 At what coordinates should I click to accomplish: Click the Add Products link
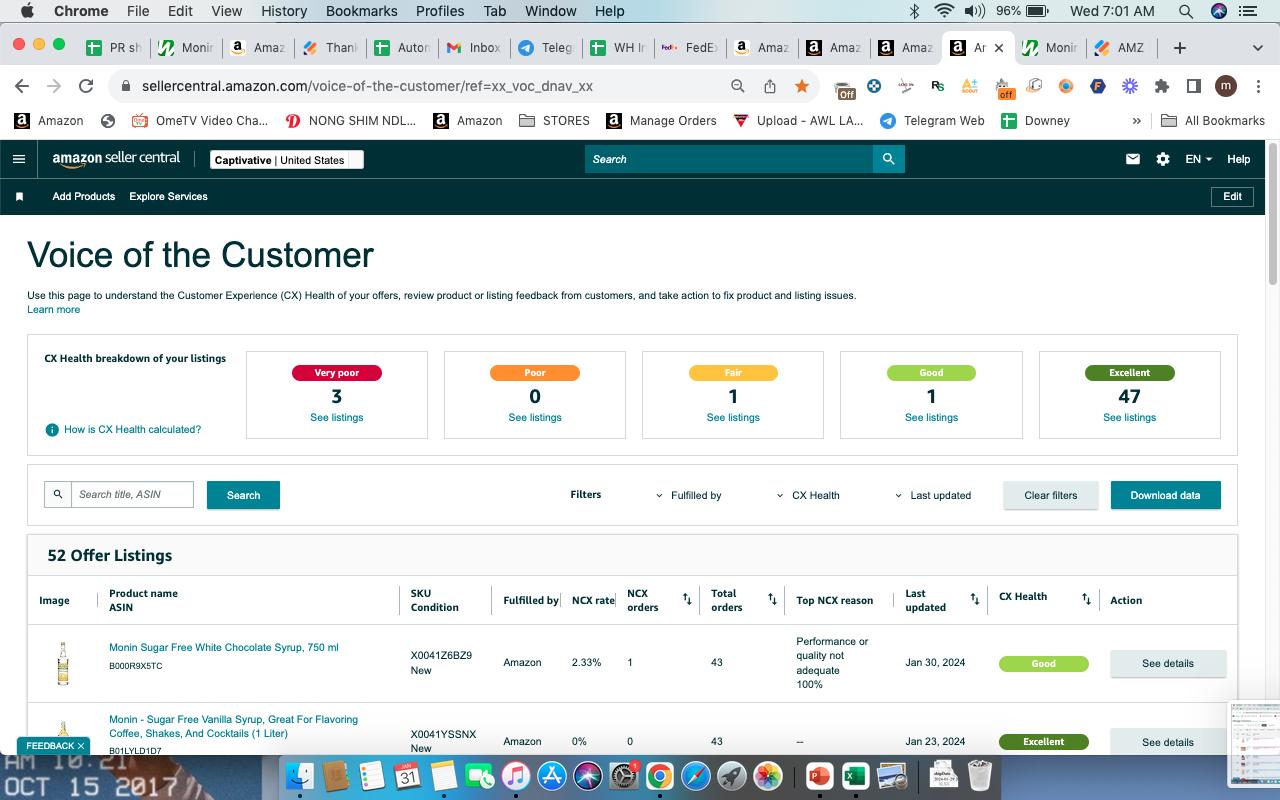(84, 197)
